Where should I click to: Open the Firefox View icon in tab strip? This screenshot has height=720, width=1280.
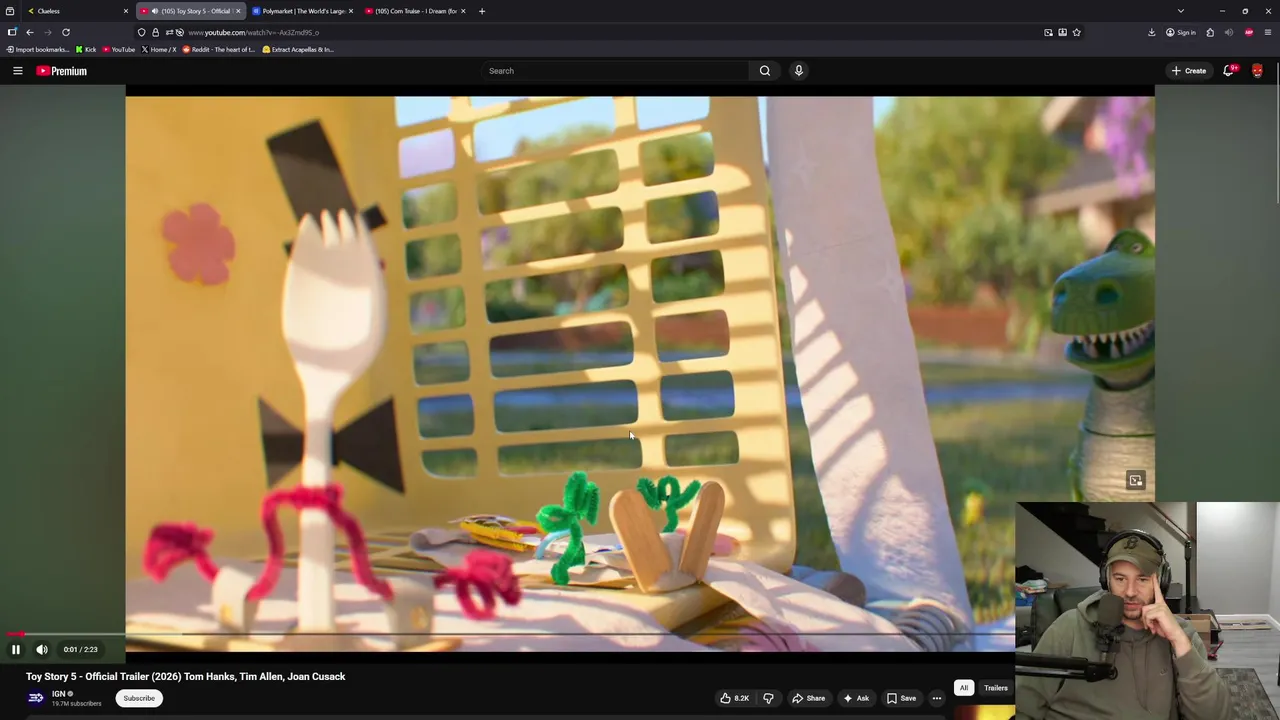(9, 11)
